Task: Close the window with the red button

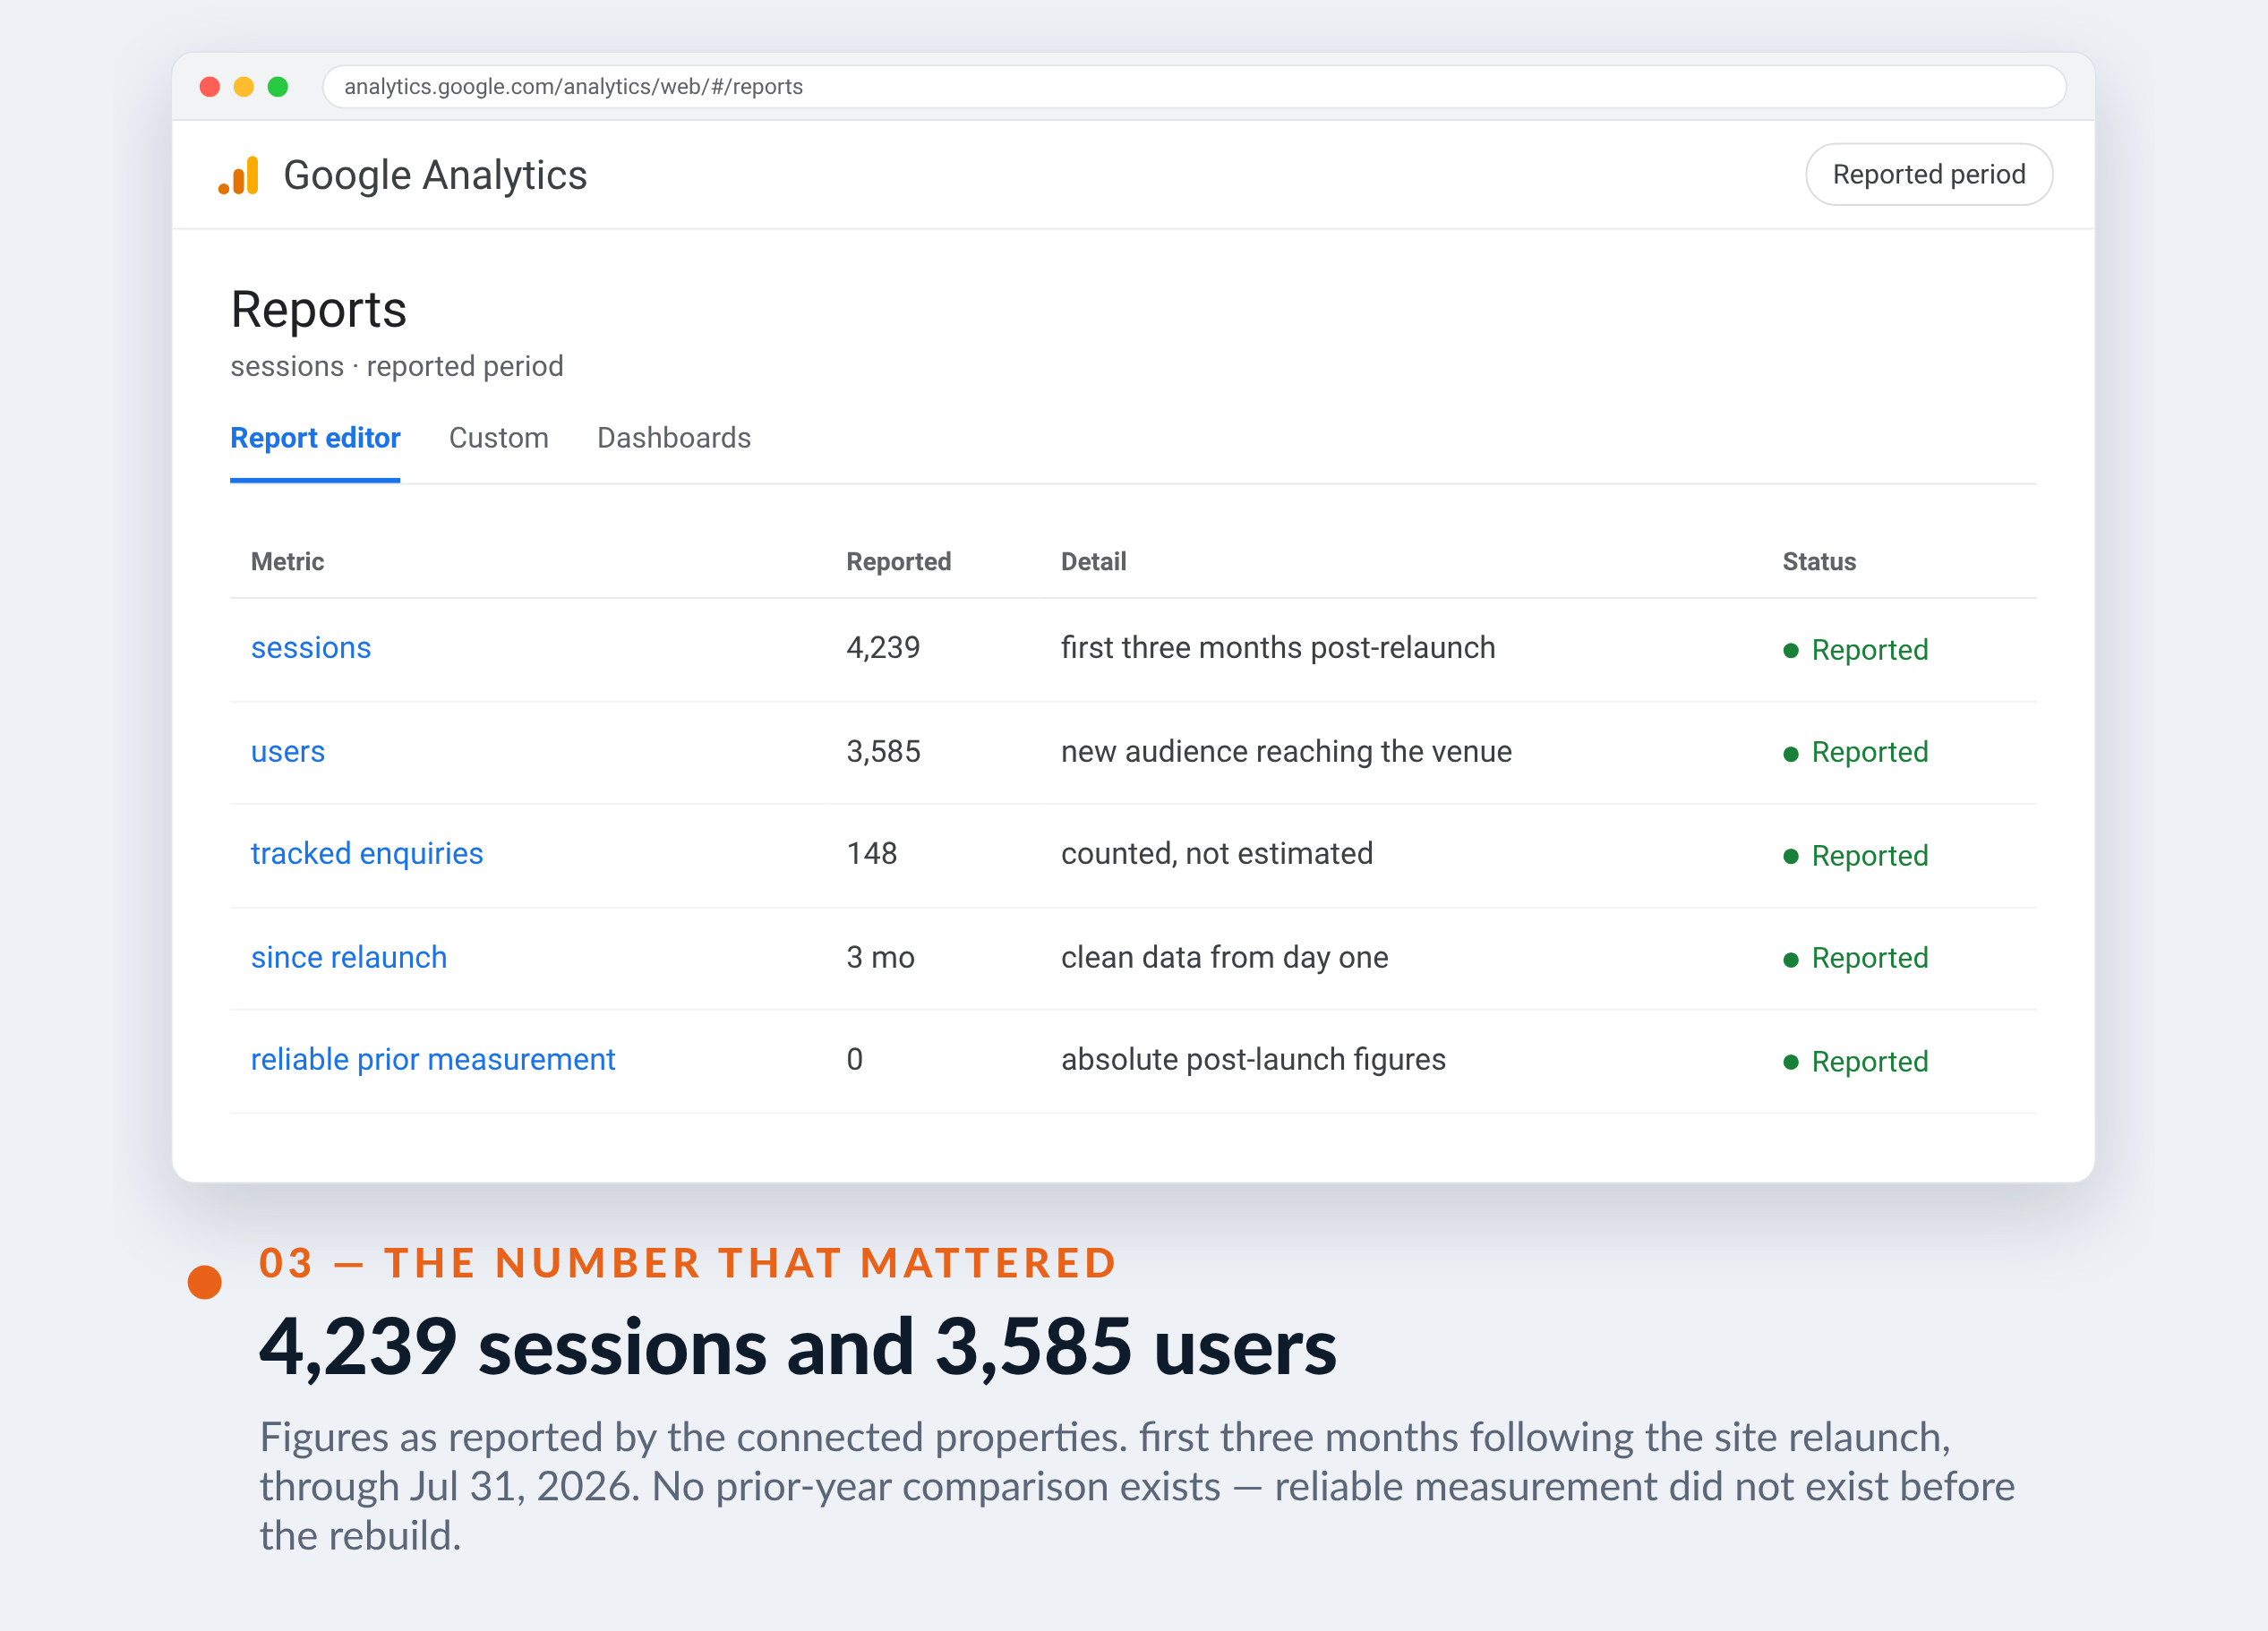Action: click(210, 87)
